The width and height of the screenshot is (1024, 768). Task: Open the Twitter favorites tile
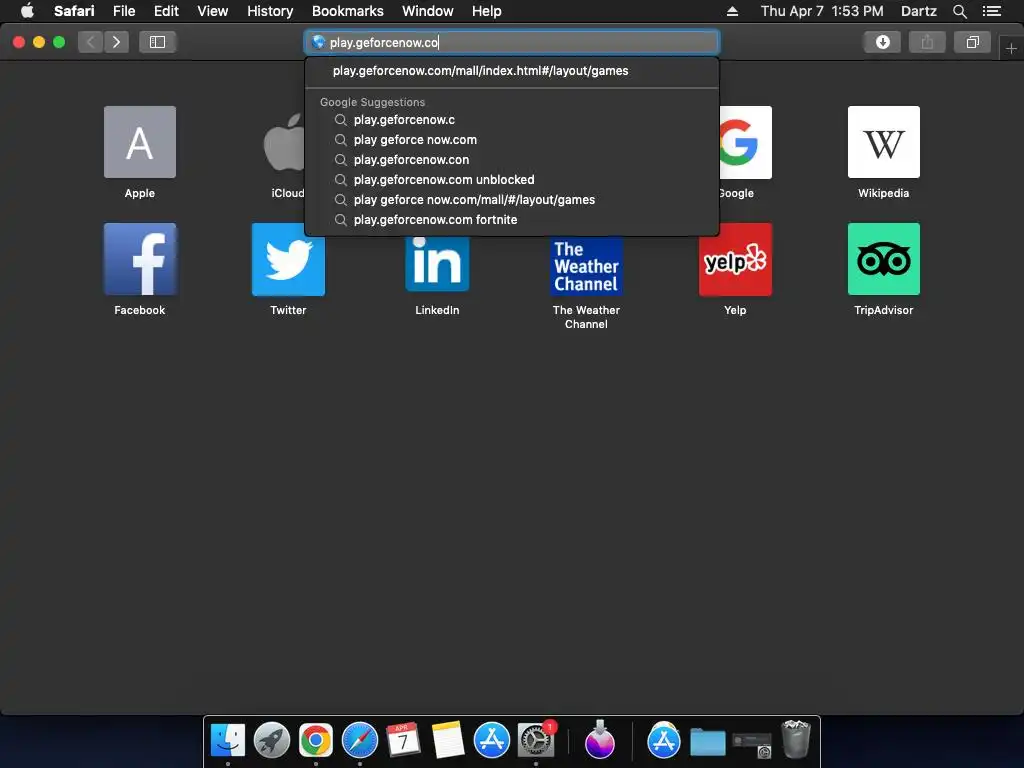coord(288,259)
